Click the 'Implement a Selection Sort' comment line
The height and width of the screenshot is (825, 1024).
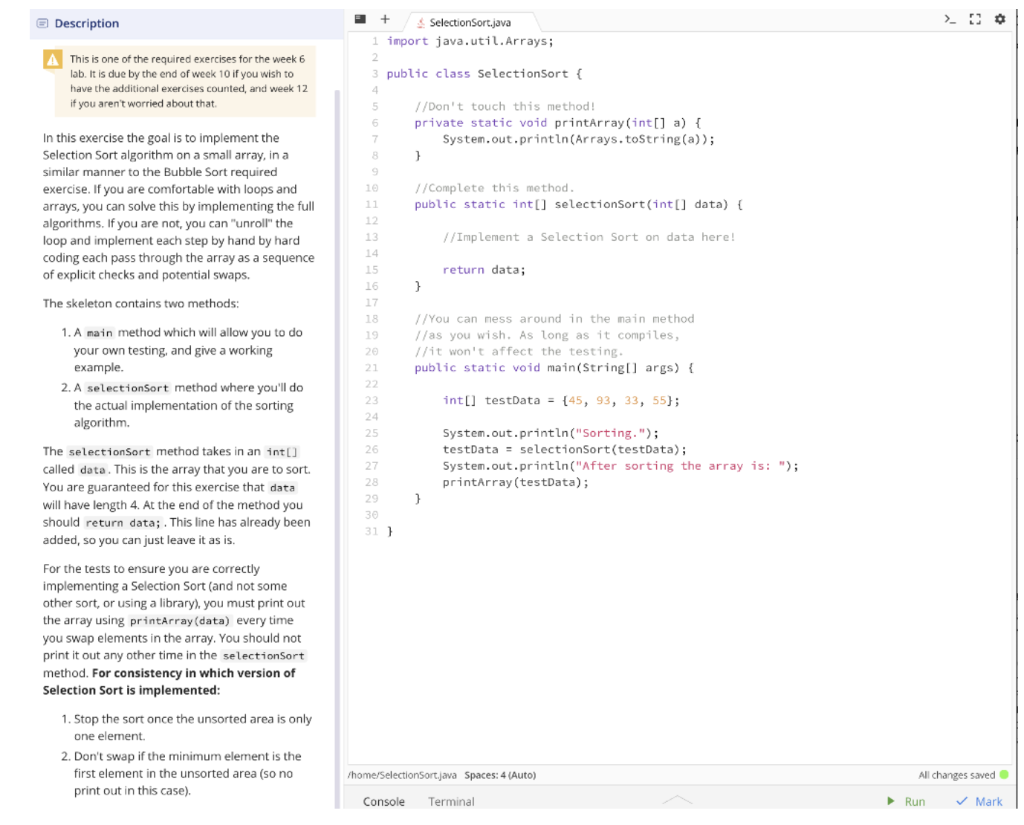coord(589,237)
